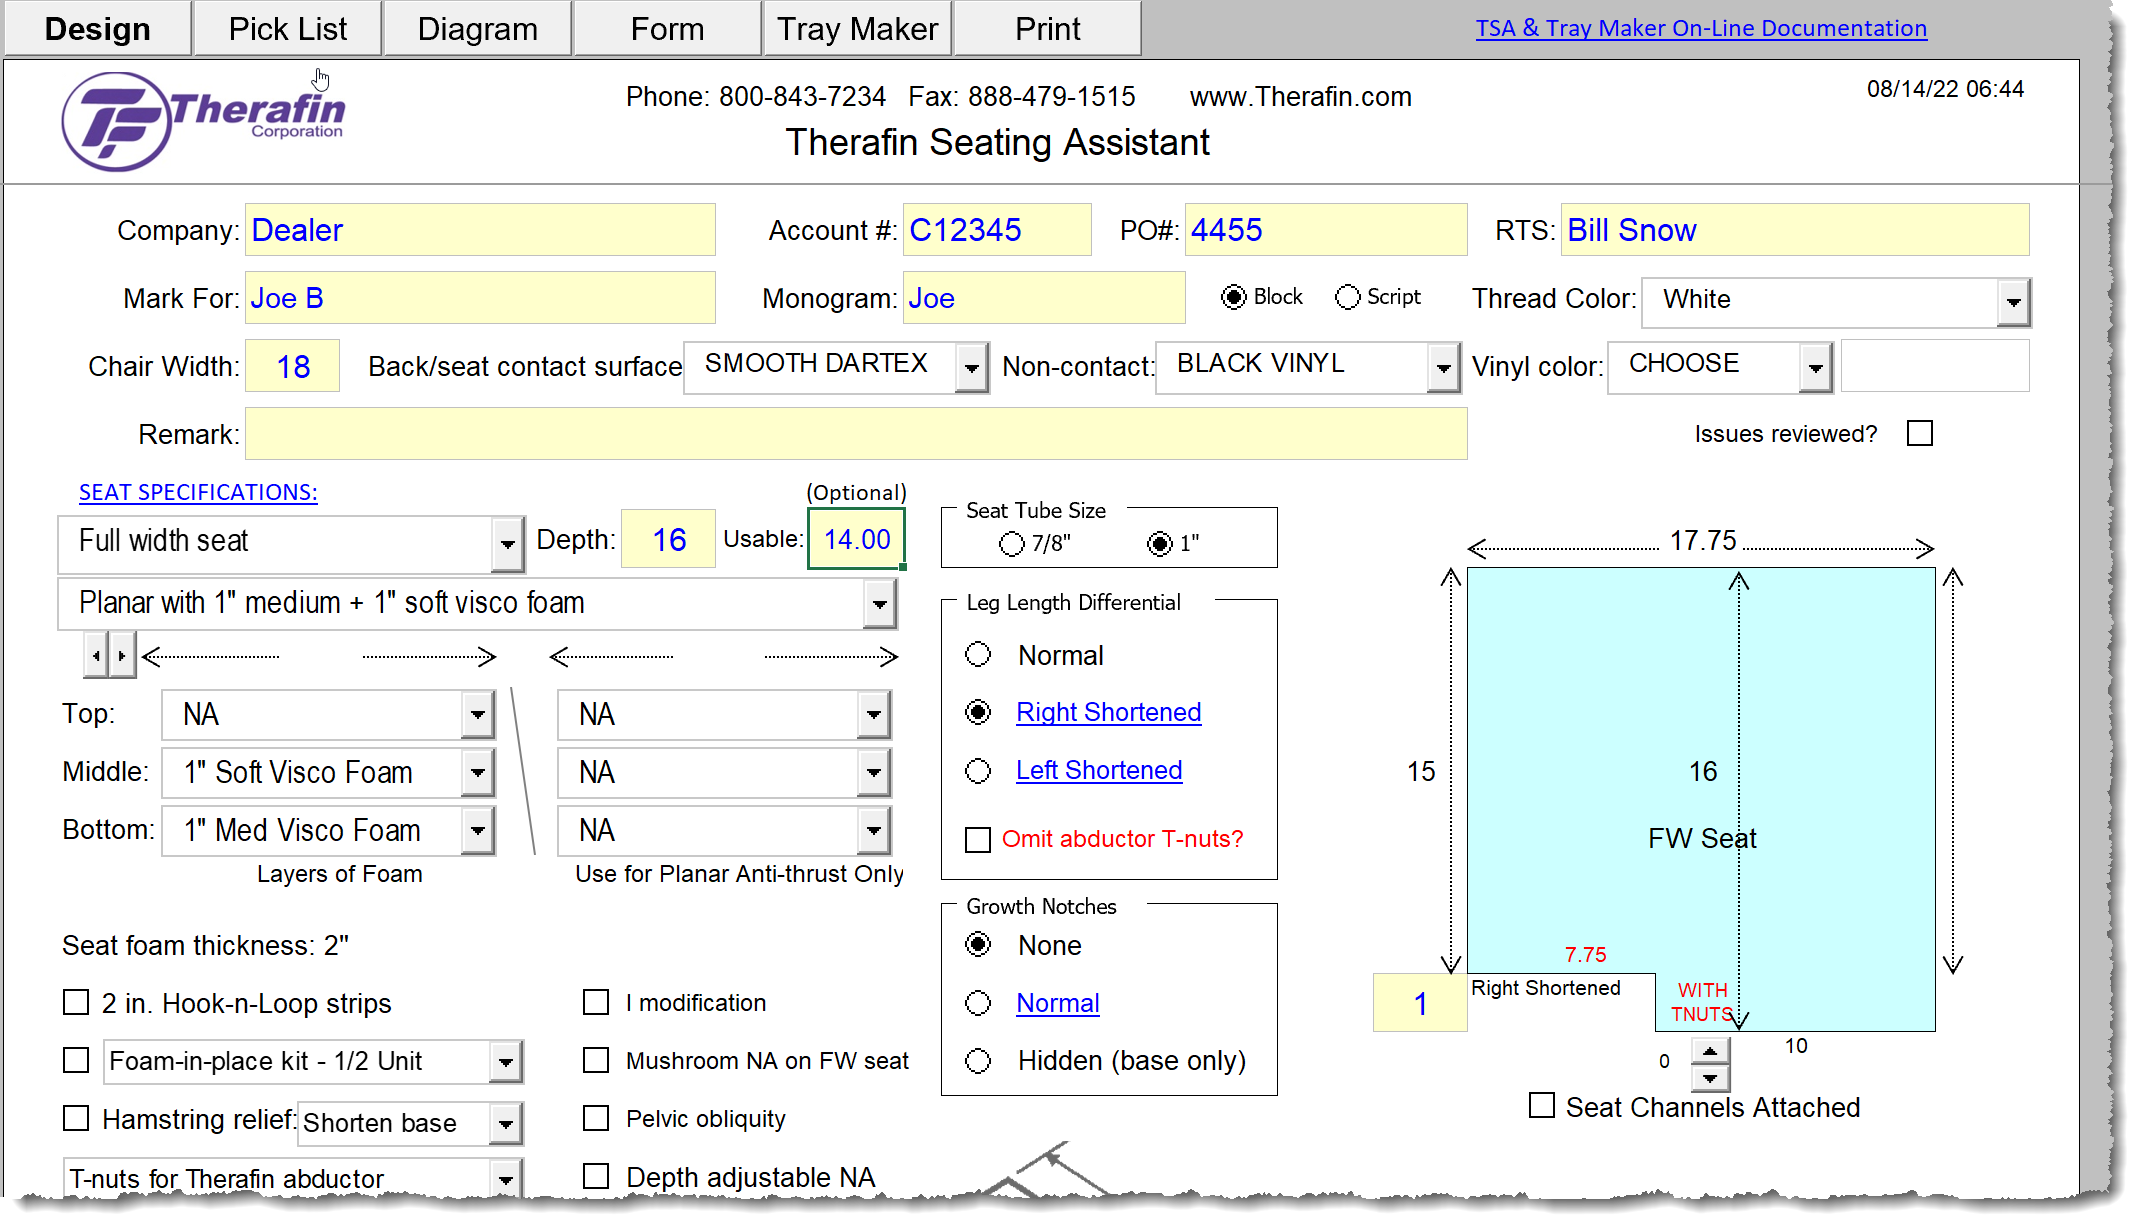
Task: Open Thread Color dropdown arrow
Action: 2013,301
